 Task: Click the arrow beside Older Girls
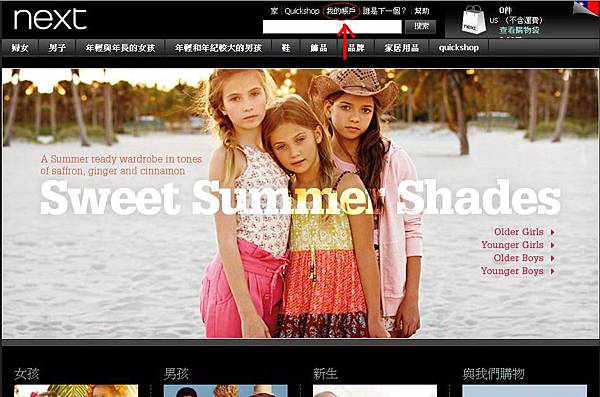[552, 232]
